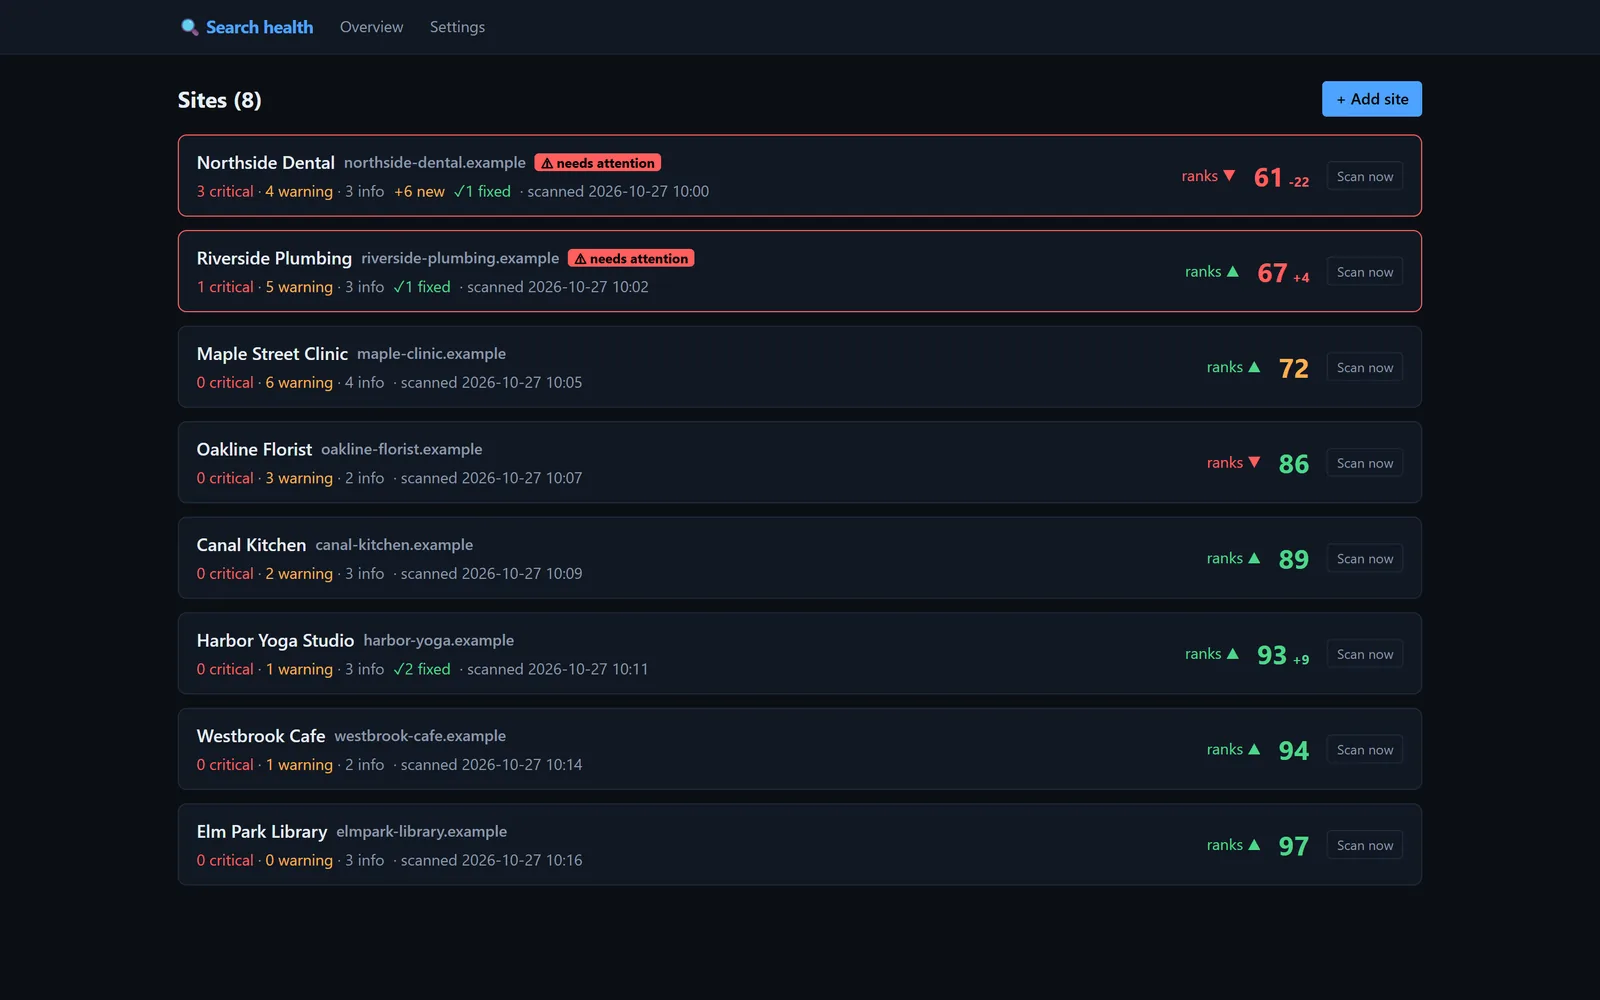The image size is (1600, 1000).
Task: Open the Overview tab
Action: coord(371,27)
